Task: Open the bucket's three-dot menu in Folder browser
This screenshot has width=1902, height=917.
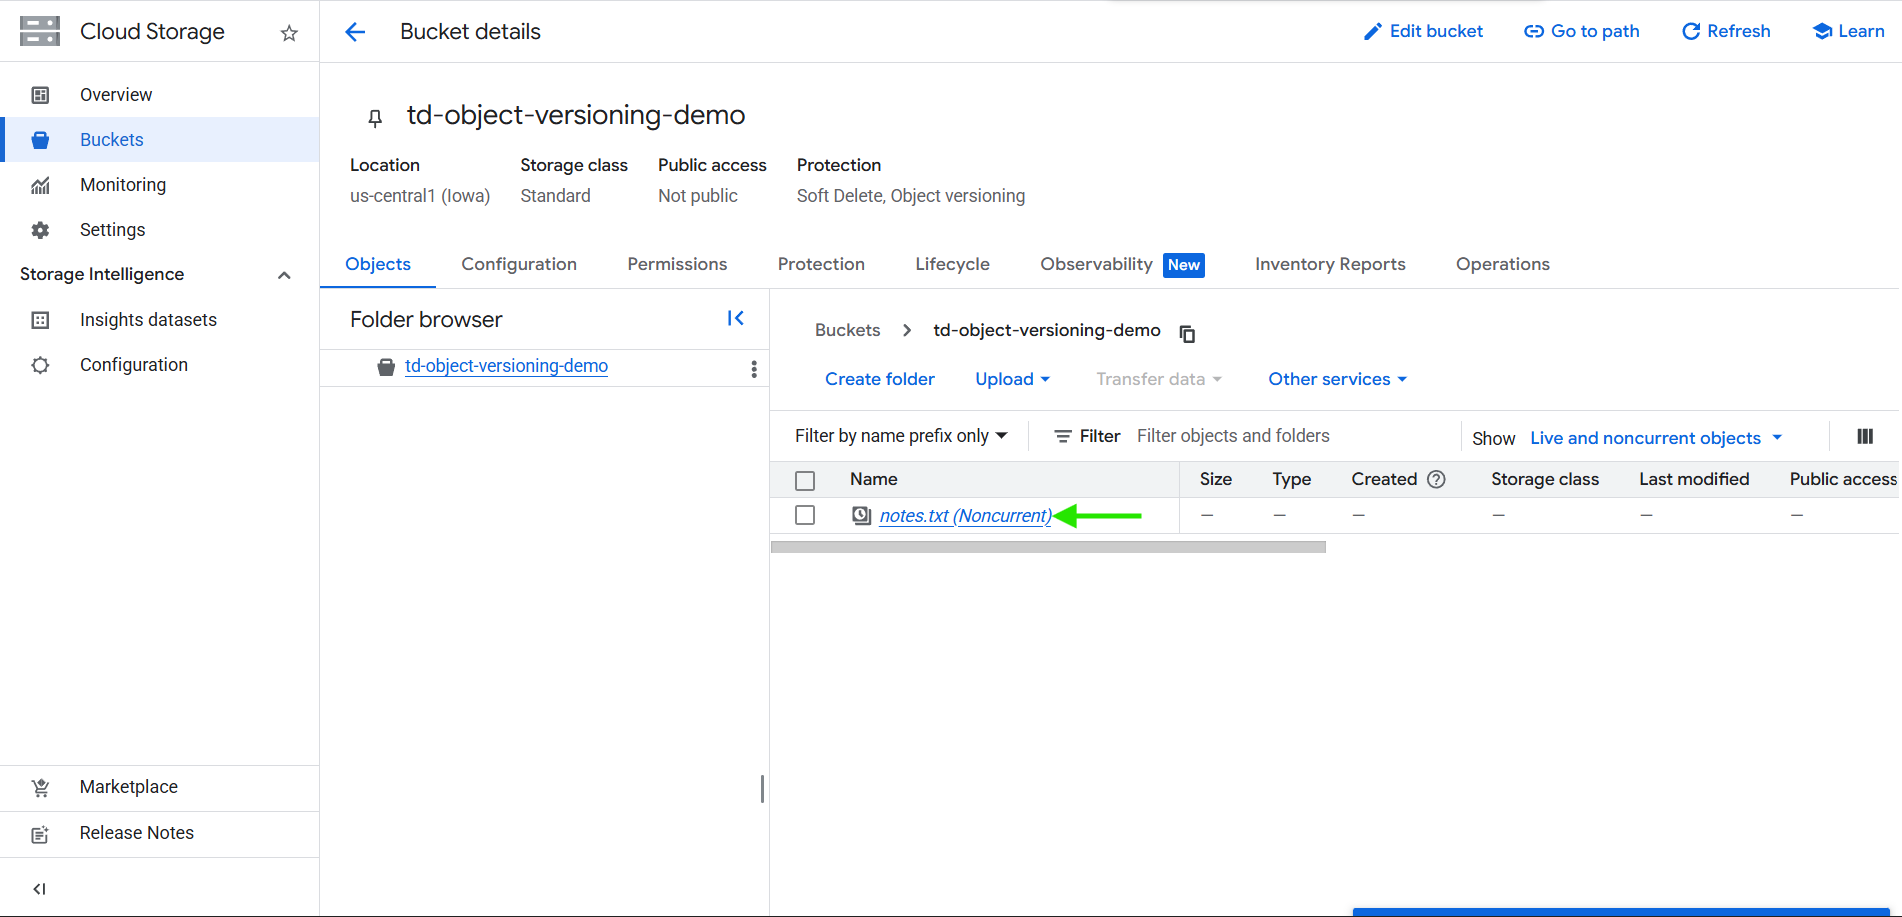Action: pos(753,369)
